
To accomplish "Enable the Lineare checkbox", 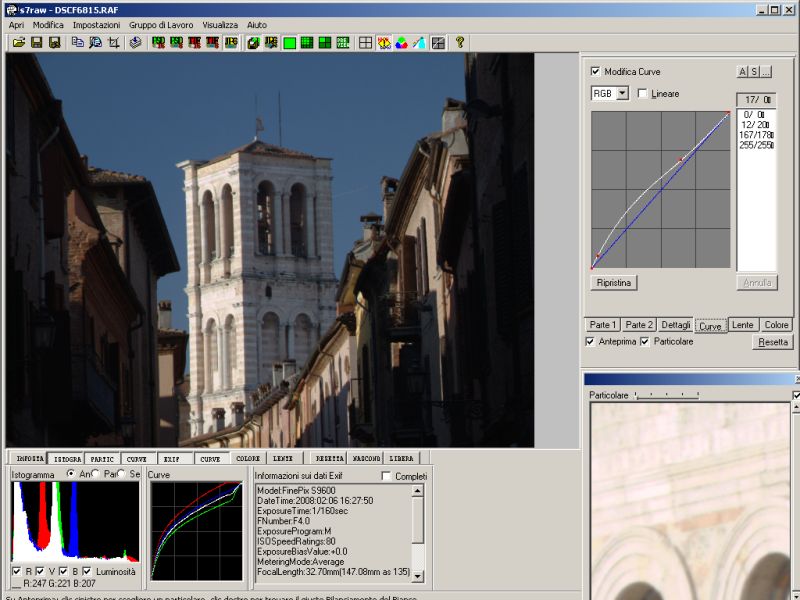I will click(642, 93).
